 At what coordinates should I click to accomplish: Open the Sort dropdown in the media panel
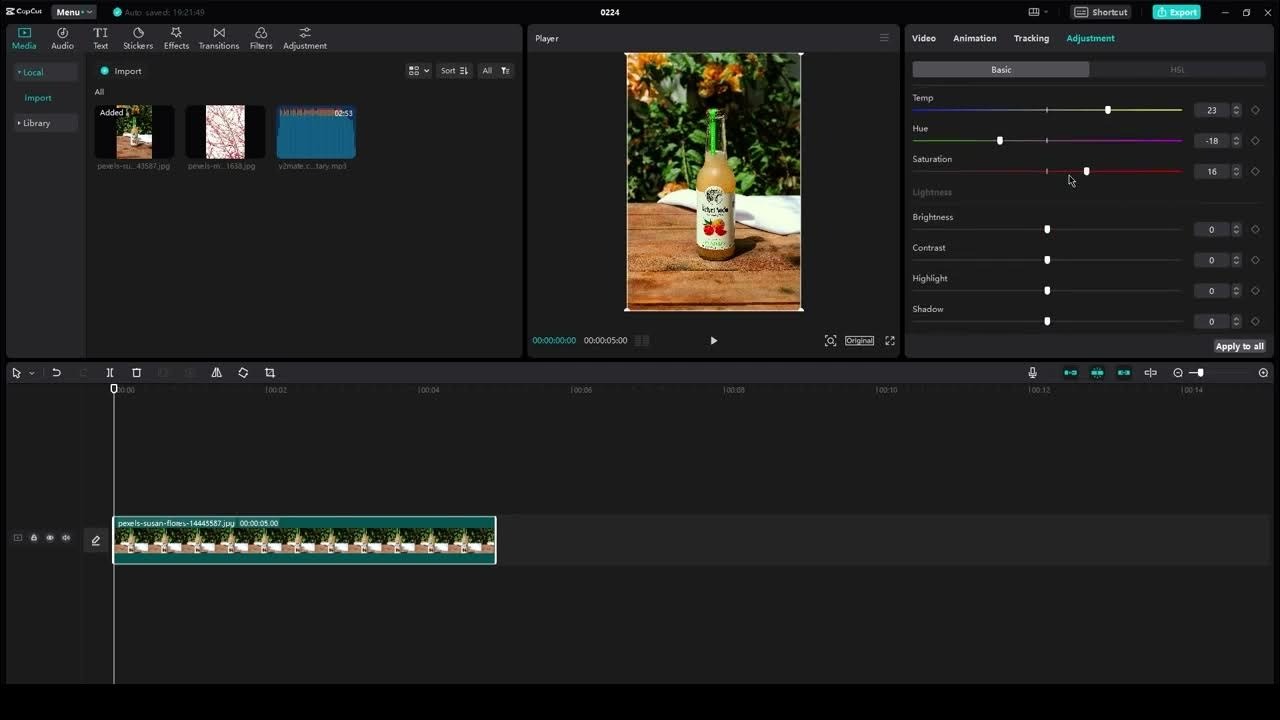pyautogui.click(x=453, y=70)
